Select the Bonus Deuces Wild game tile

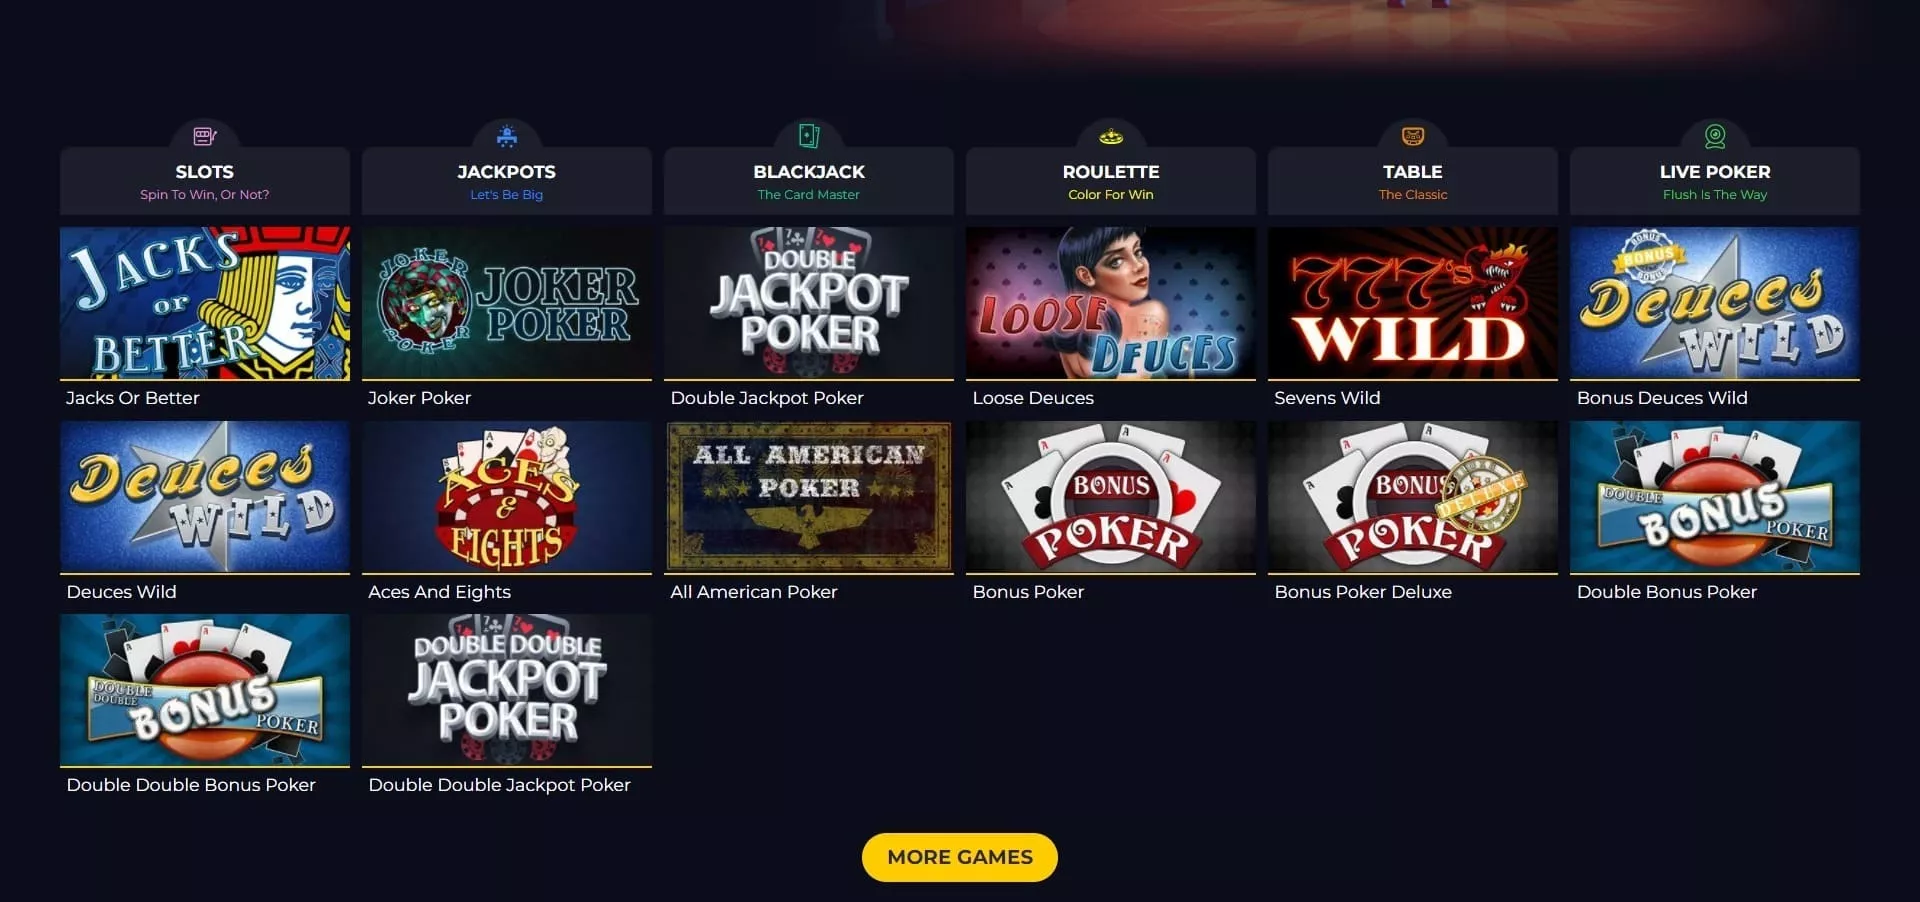click(1715, 303)
